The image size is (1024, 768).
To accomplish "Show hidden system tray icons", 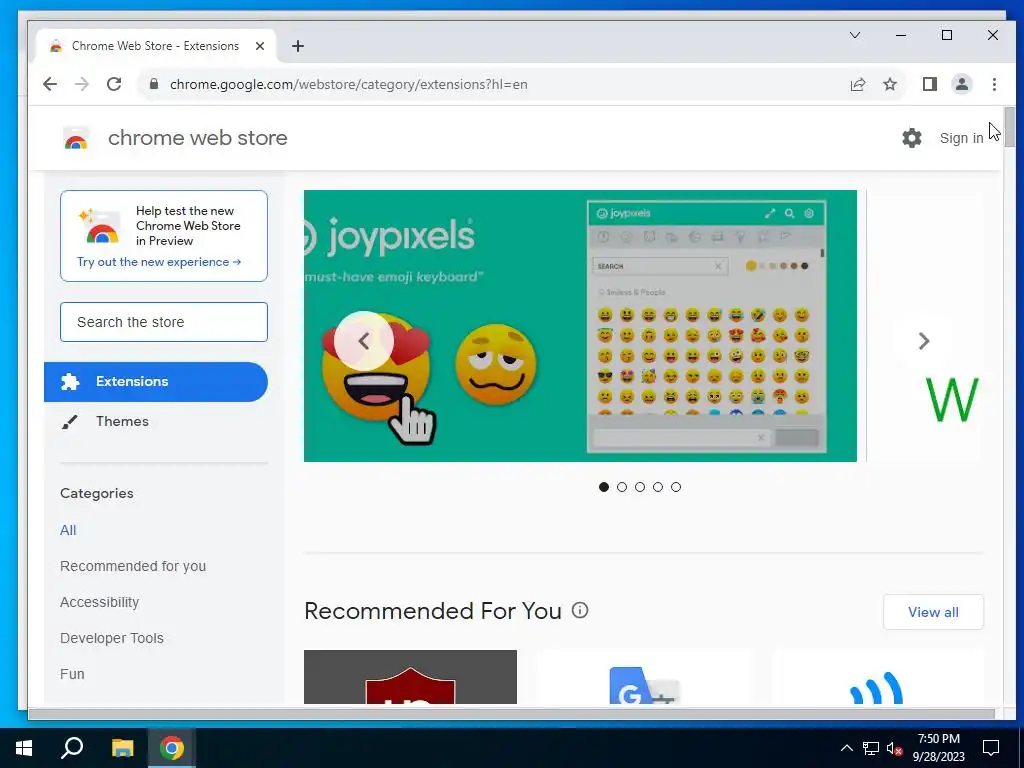I will pos(846,748).
